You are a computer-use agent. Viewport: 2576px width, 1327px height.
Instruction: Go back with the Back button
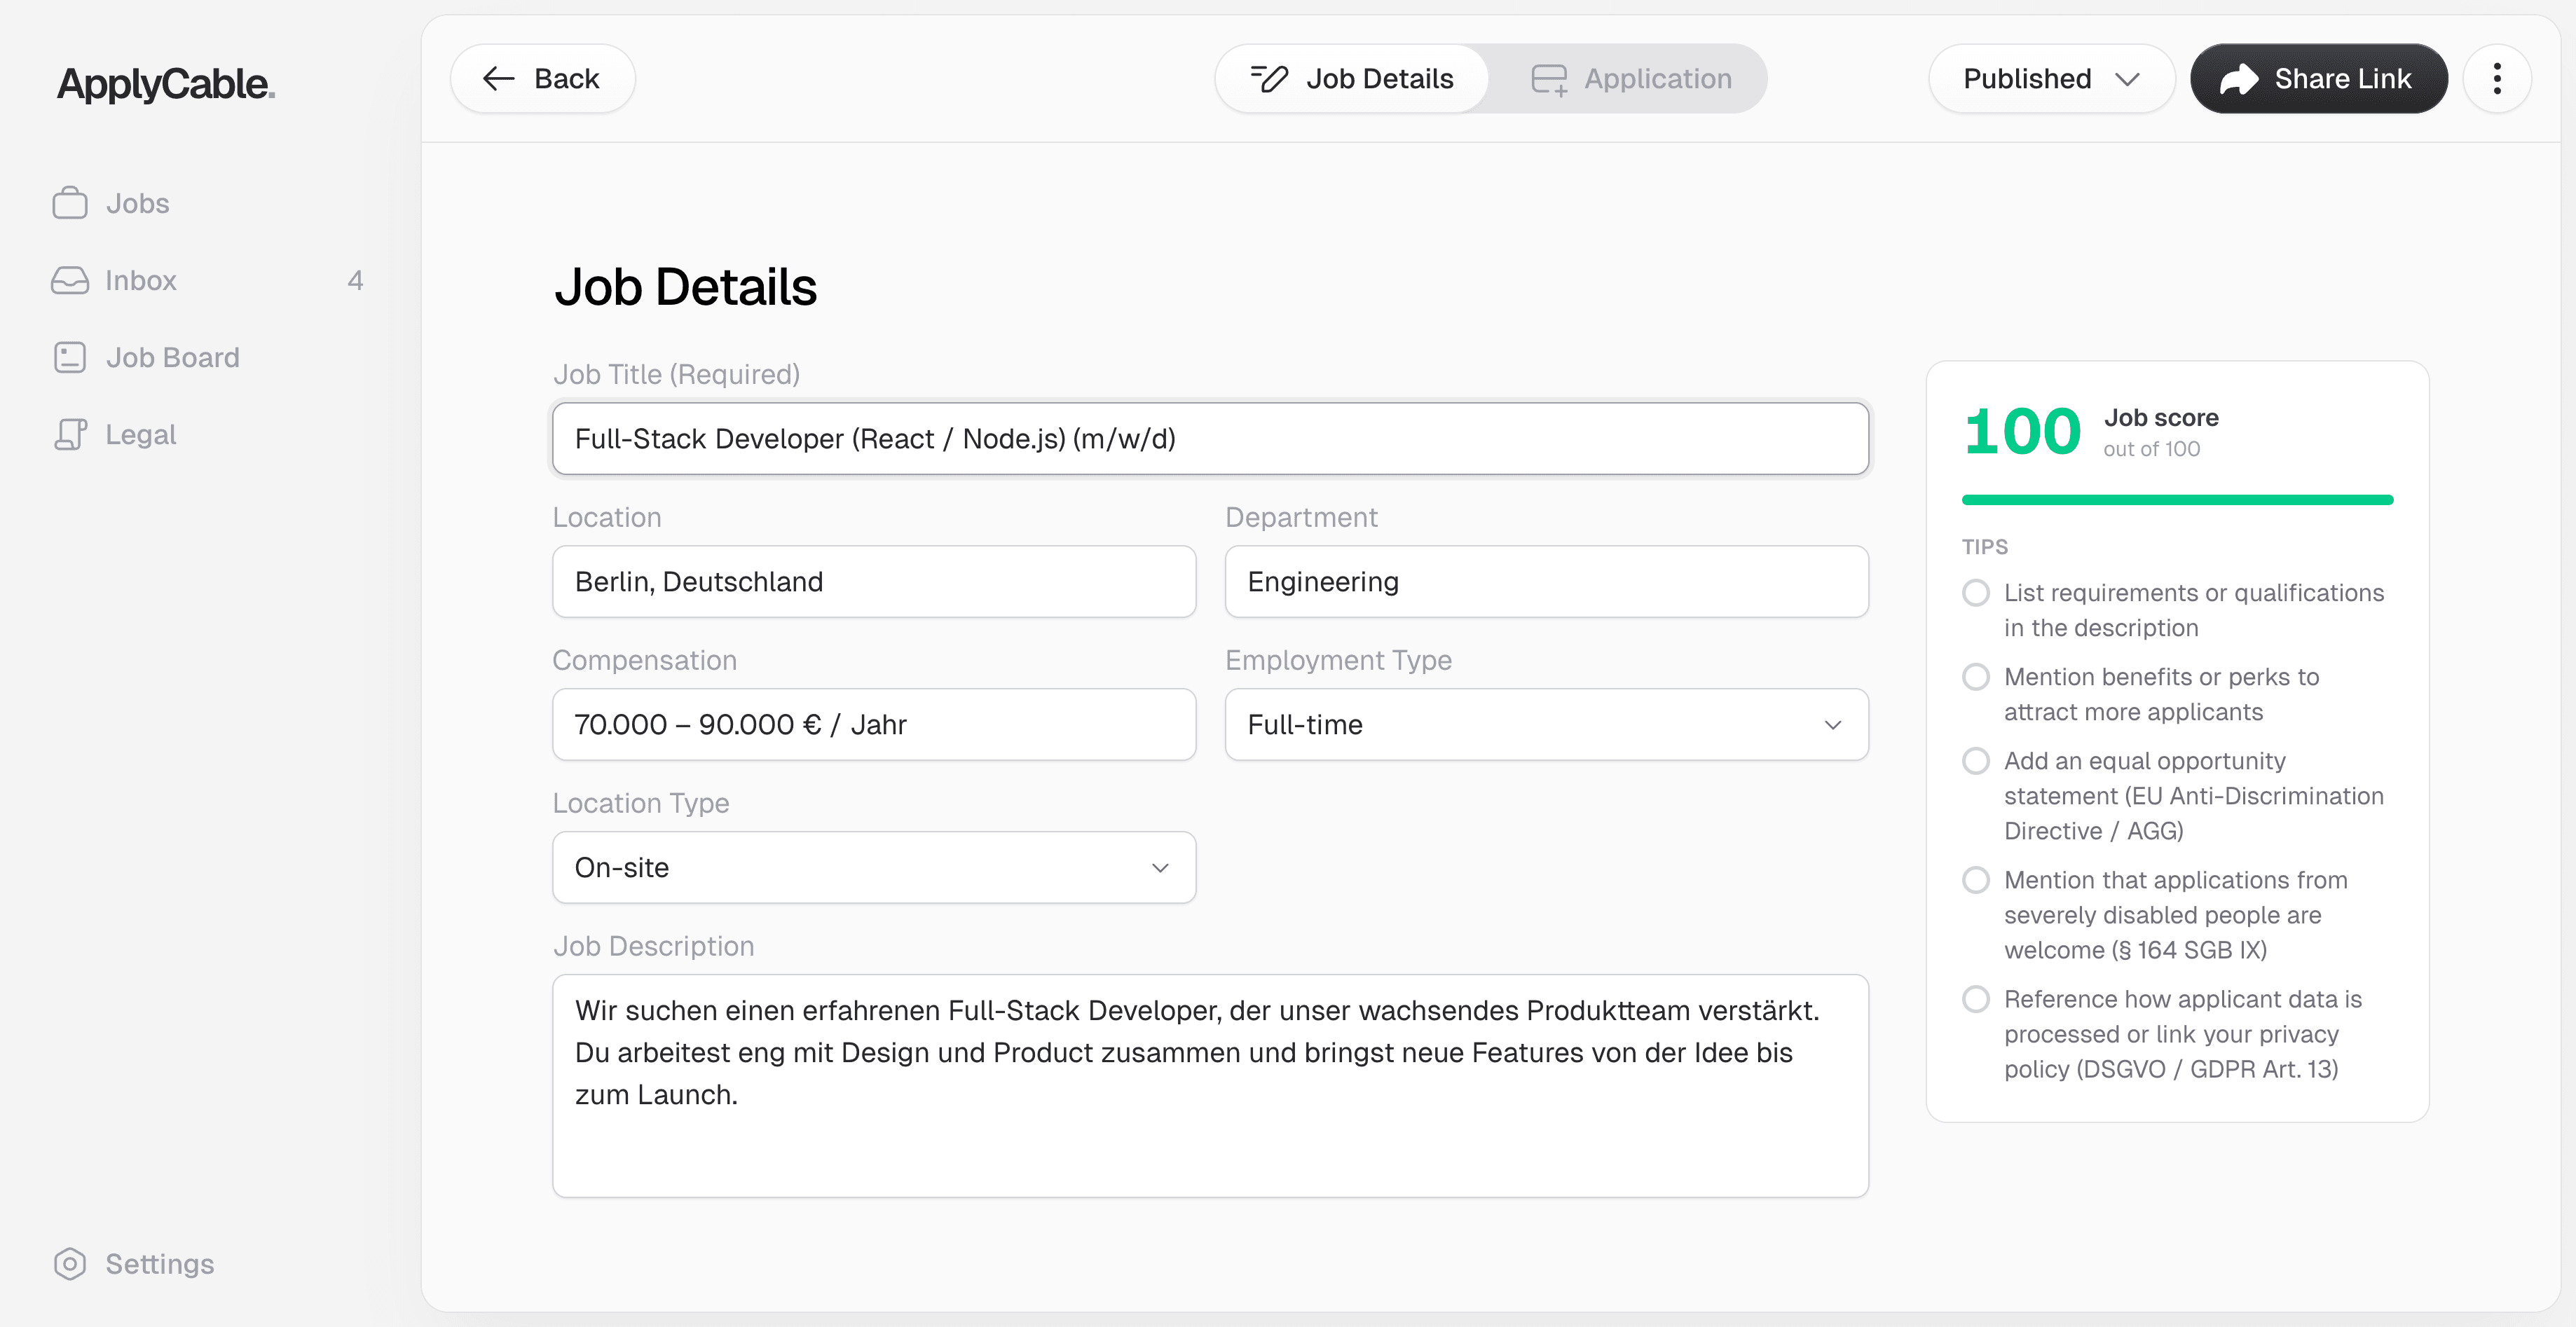coord(542,78)
